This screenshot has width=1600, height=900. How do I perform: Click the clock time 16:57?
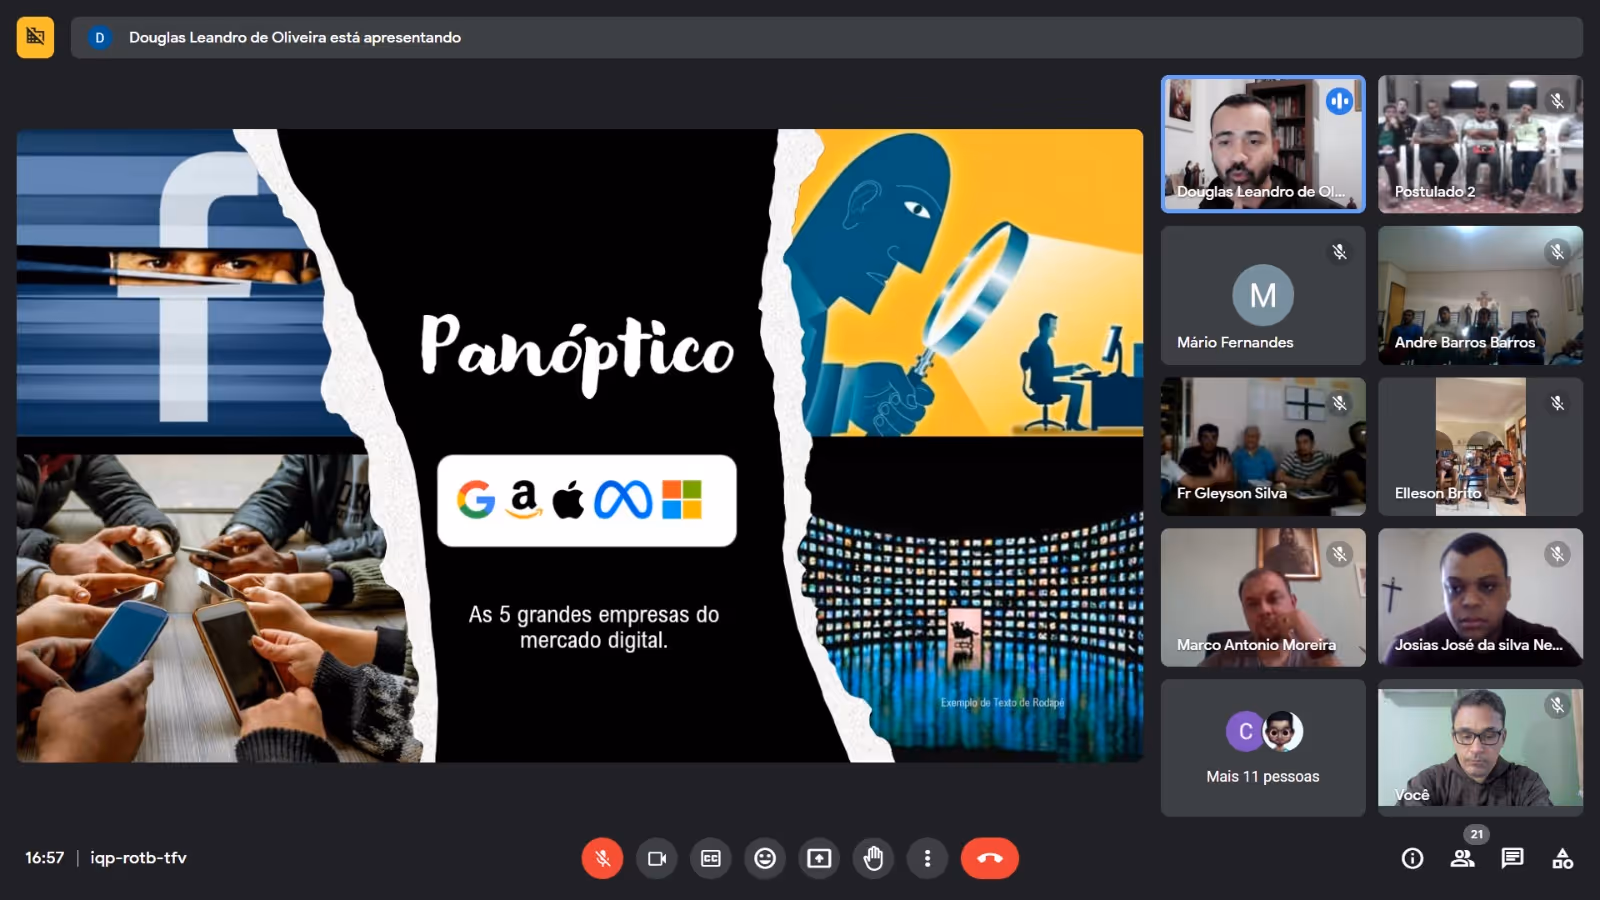44,858
